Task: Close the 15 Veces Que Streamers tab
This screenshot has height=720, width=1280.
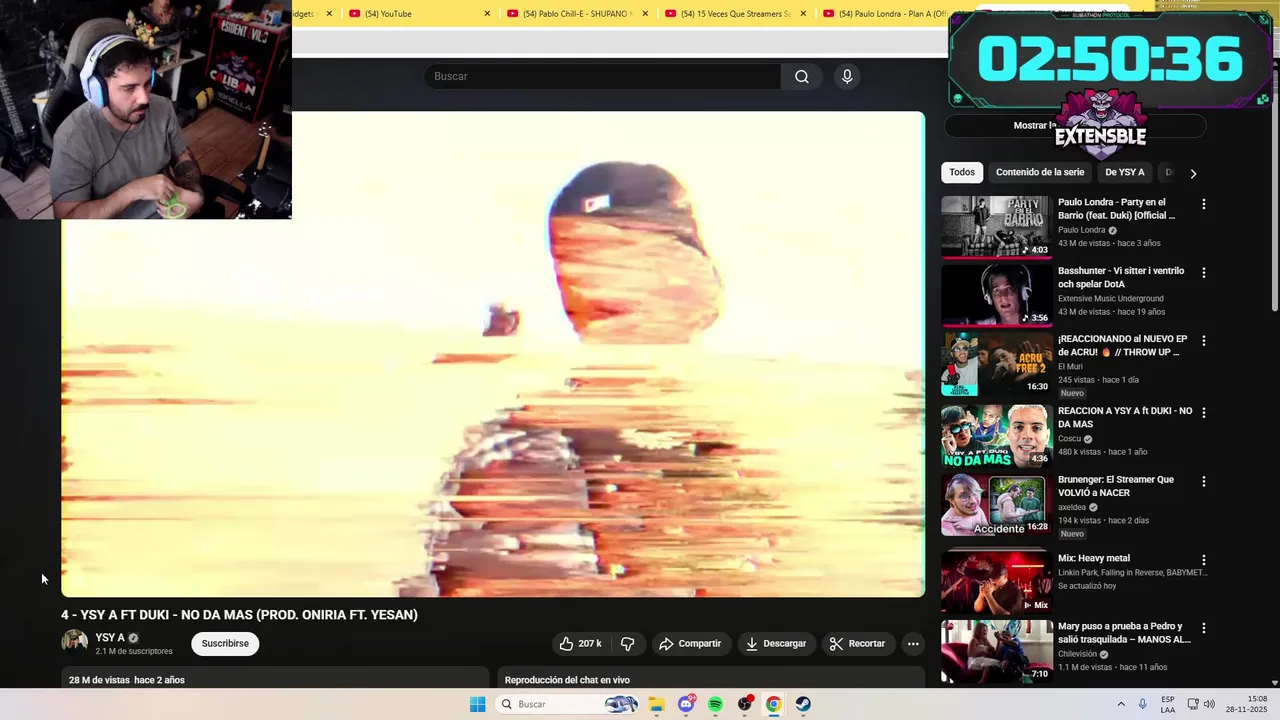Action: pyautogui.click(x=803, y=14)
